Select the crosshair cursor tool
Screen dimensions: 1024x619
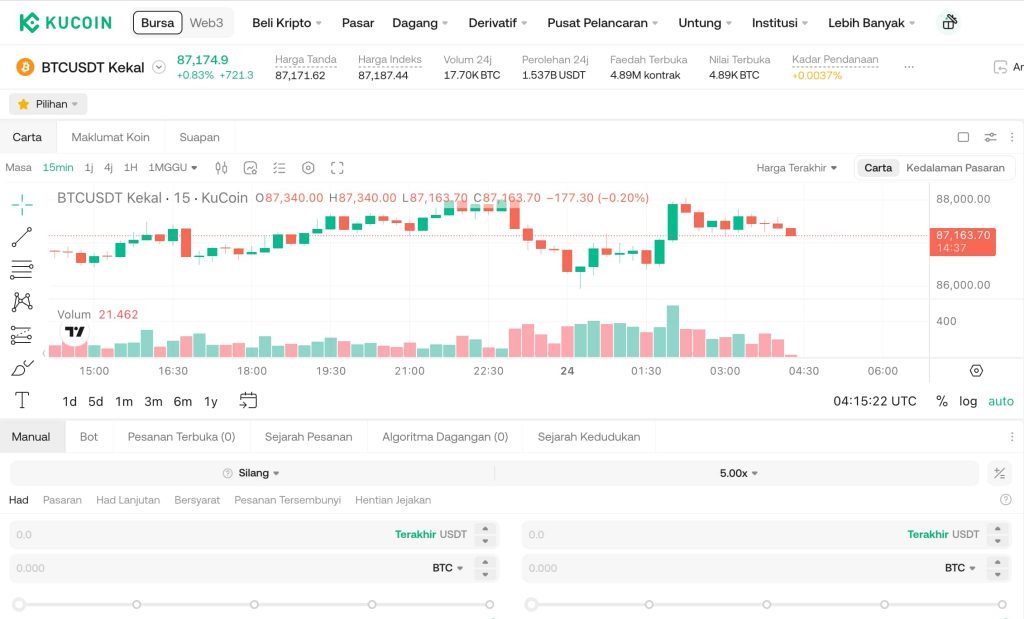tap(20, 204)
